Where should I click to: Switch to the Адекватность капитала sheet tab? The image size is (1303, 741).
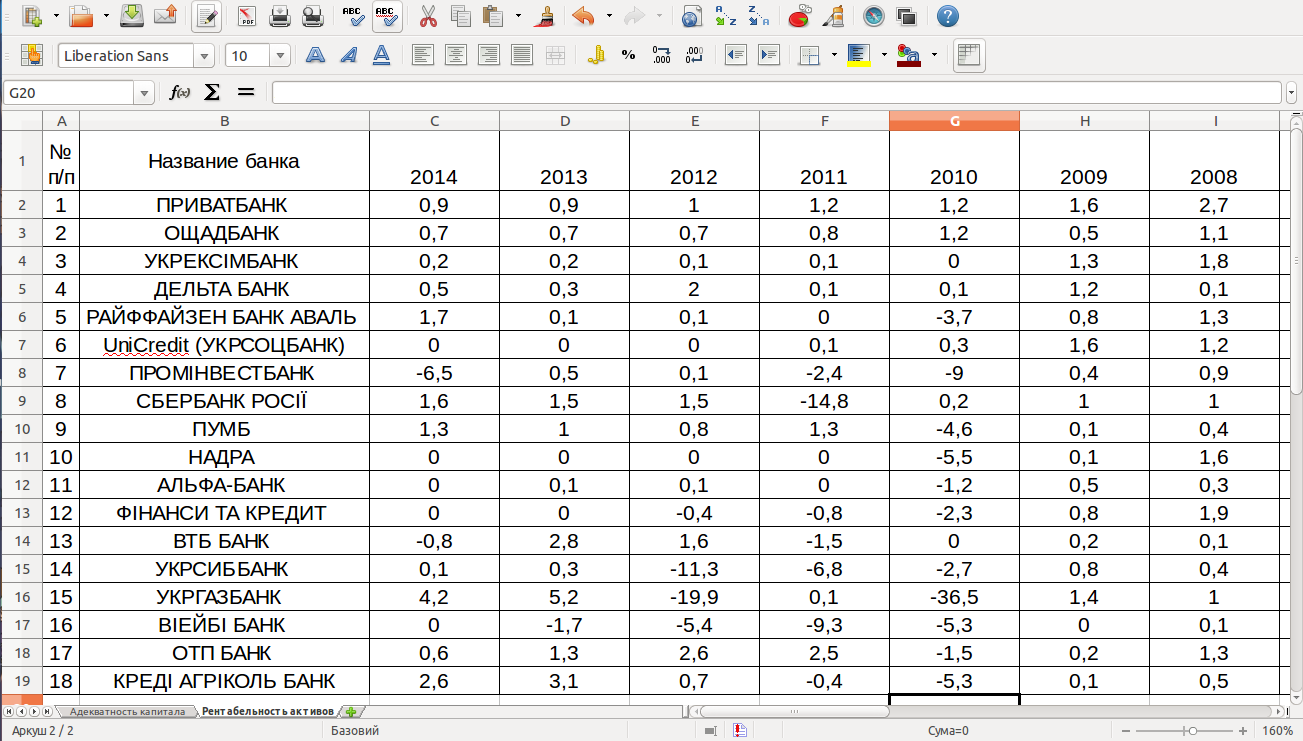(128, 712)
